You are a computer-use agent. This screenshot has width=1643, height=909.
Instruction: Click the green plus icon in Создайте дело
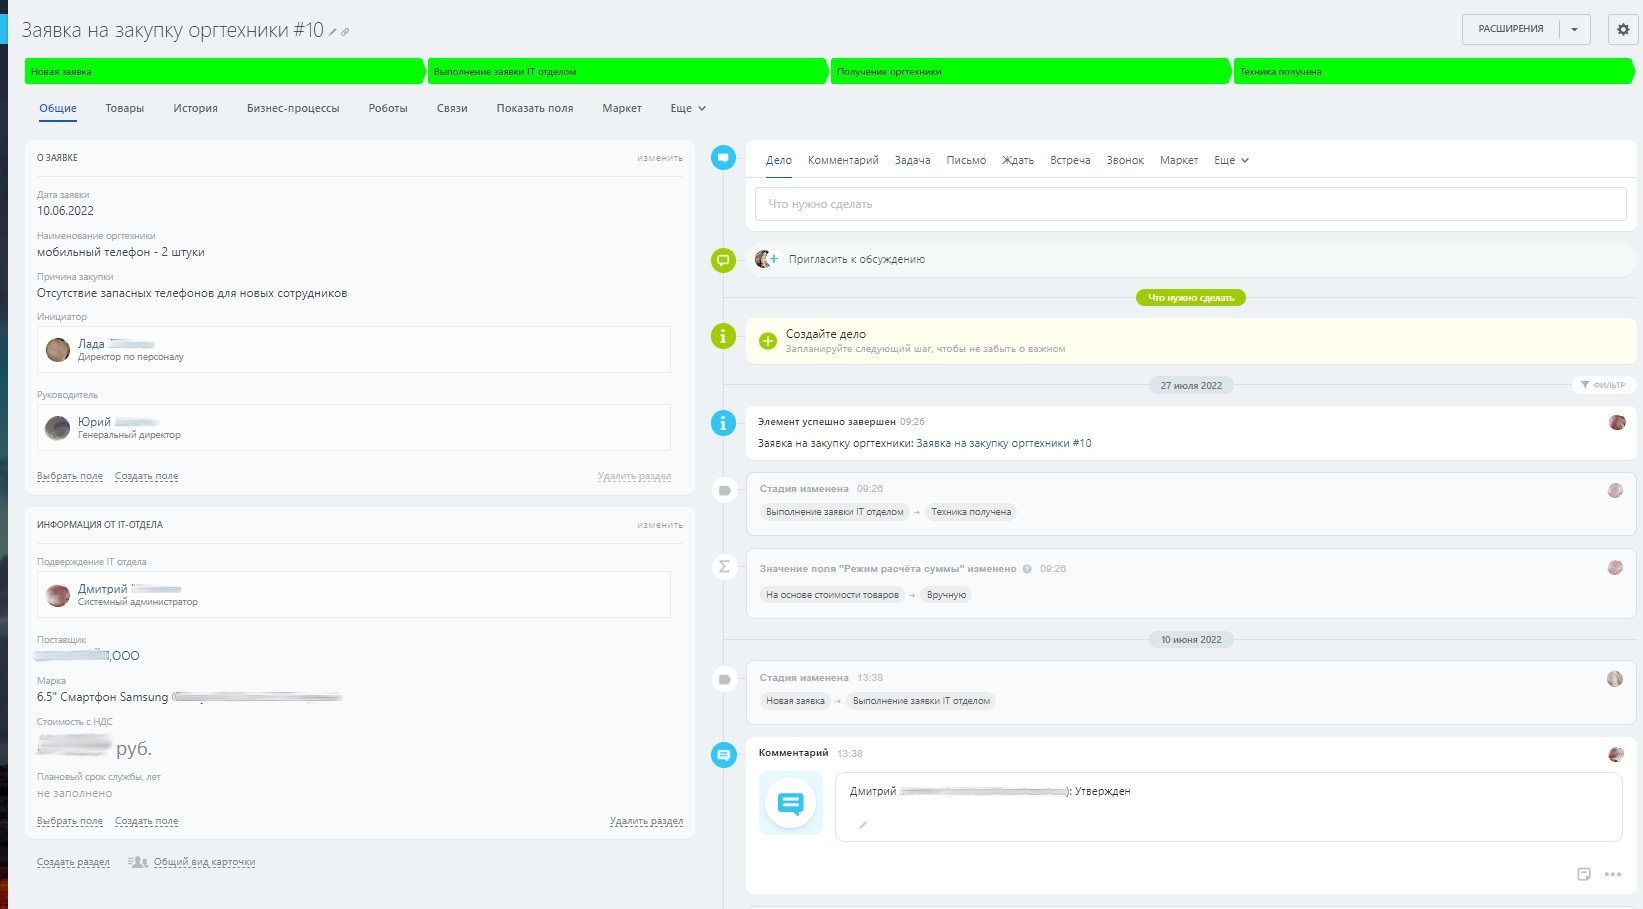pos(768,341)
